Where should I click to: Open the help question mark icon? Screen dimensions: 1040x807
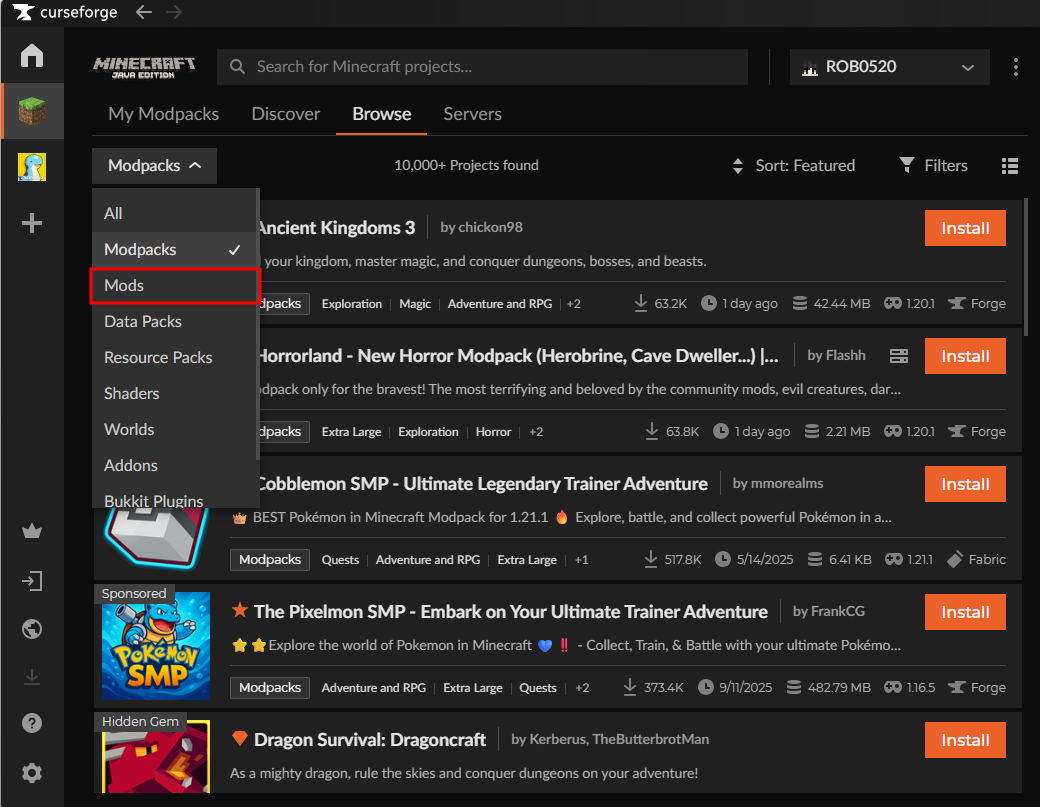pos(32,723)
